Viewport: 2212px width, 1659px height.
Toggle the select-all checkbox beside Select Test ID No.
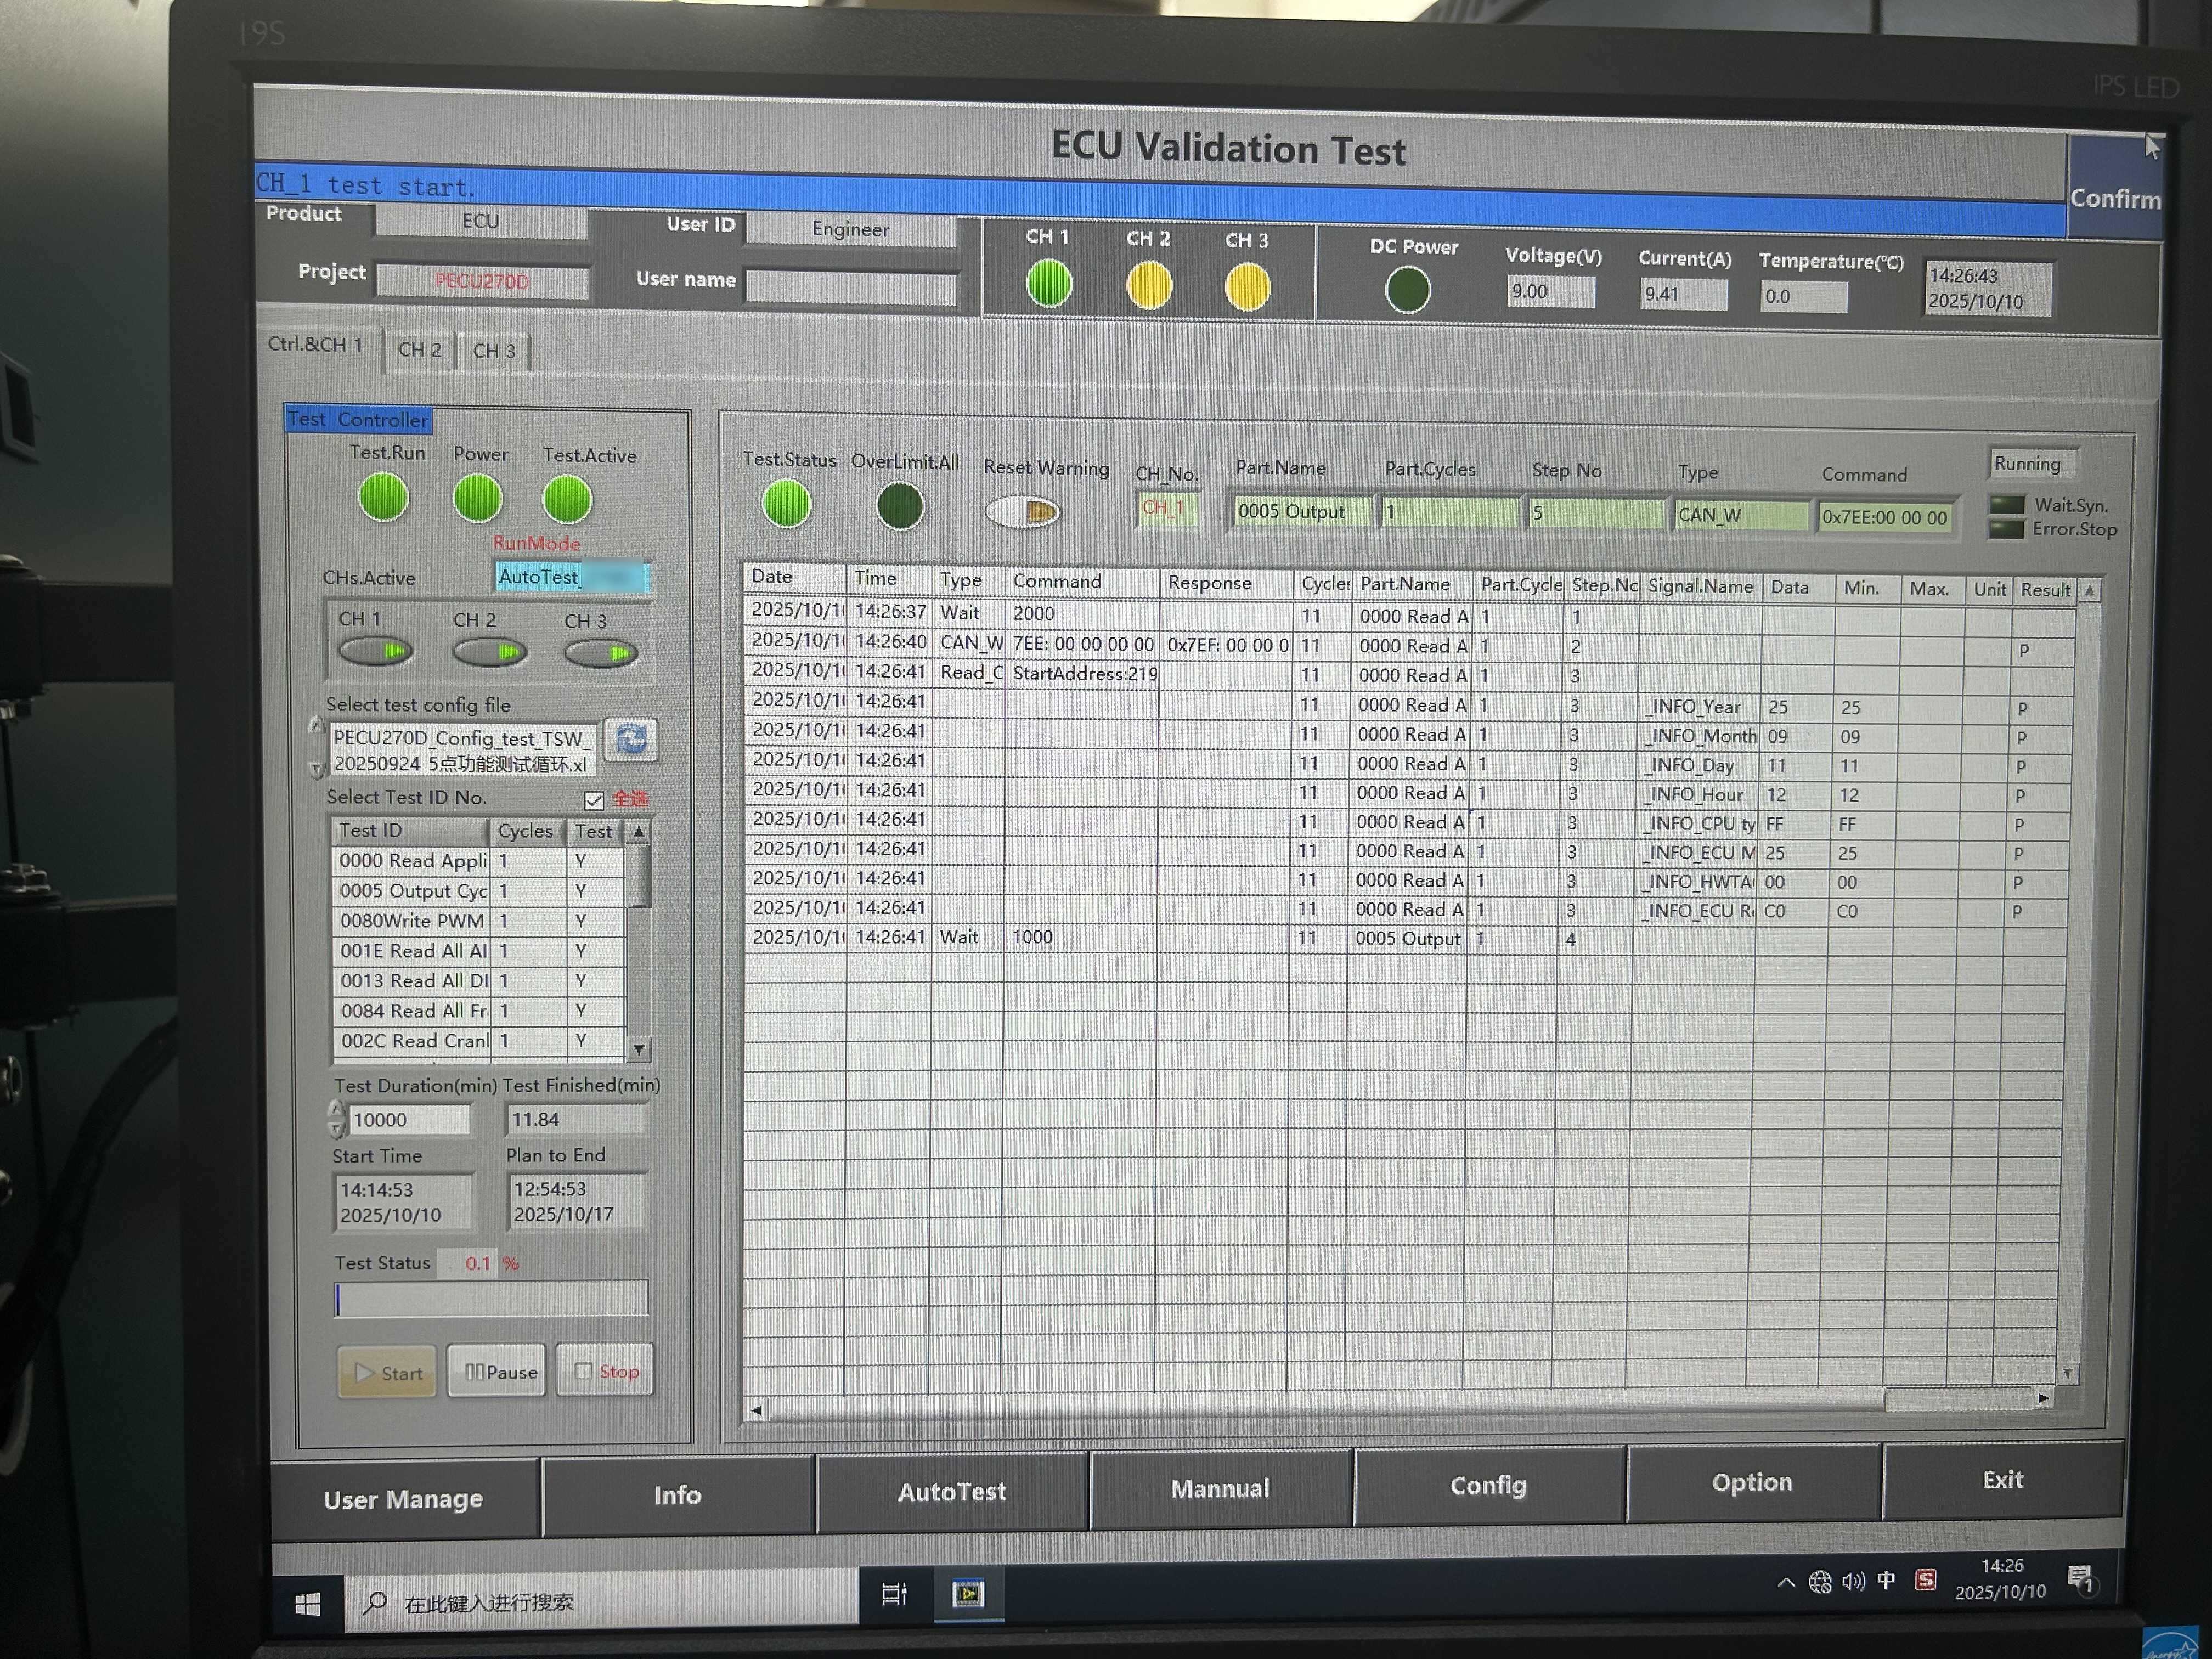(x=594, y=799)
